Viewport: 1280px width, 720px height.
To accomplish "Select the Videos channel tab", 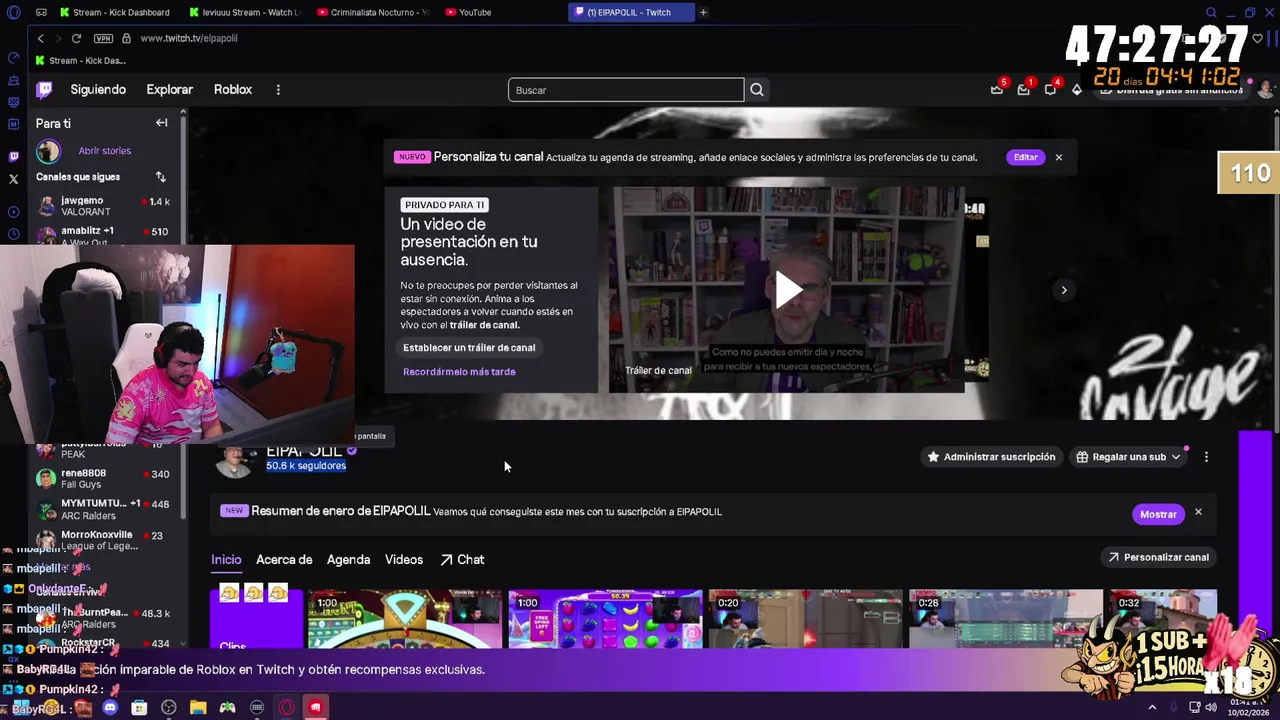I will (x=404, y=560).
